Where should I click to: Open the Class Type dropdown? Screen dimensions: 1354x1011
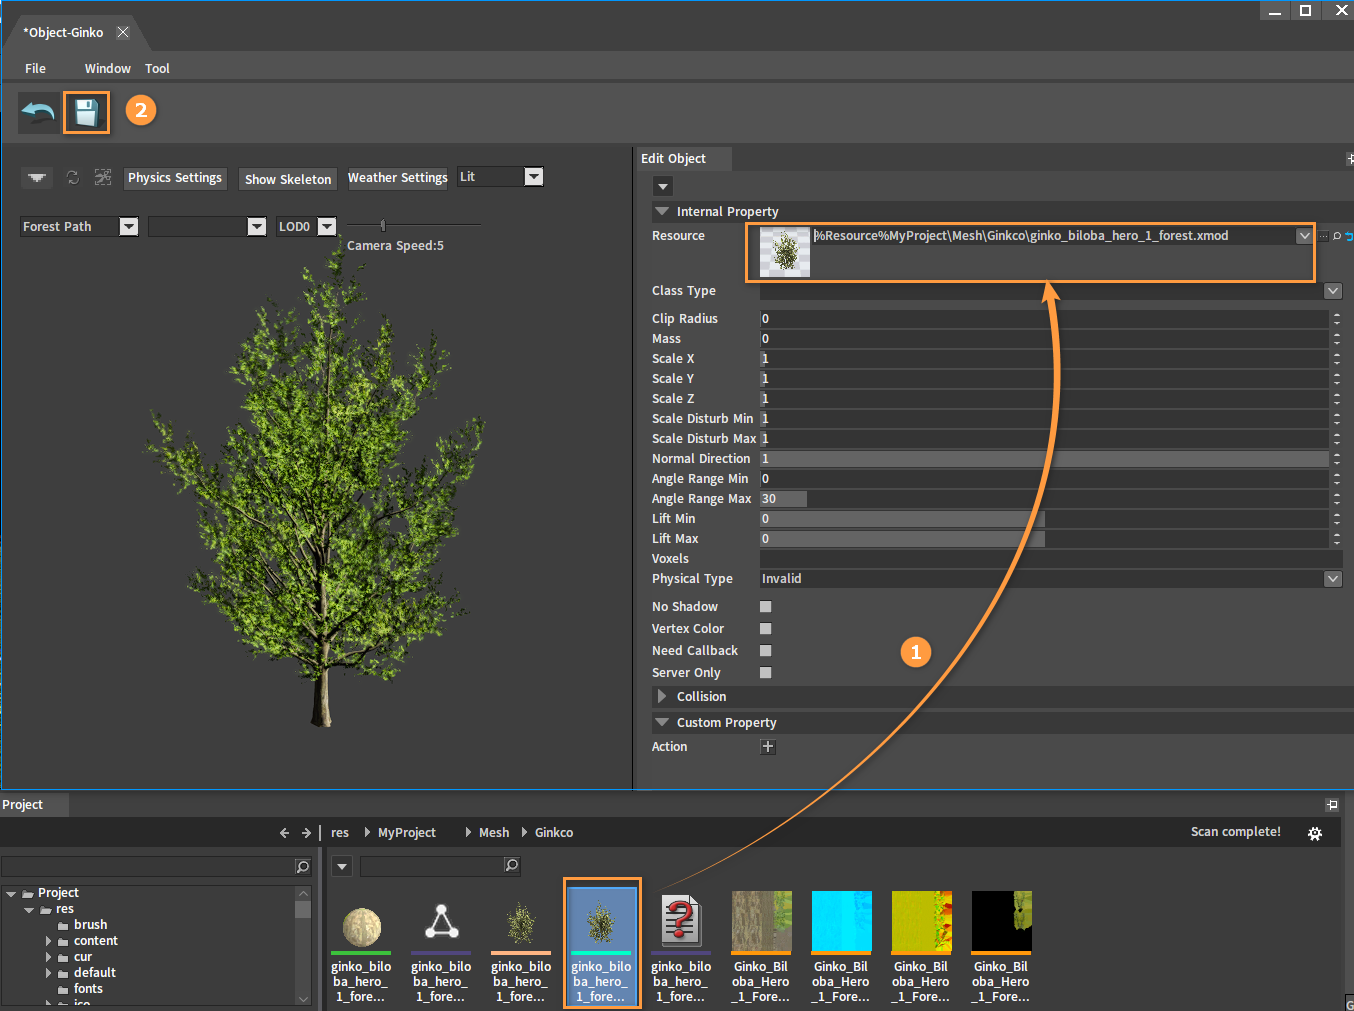click(1333, 291)
